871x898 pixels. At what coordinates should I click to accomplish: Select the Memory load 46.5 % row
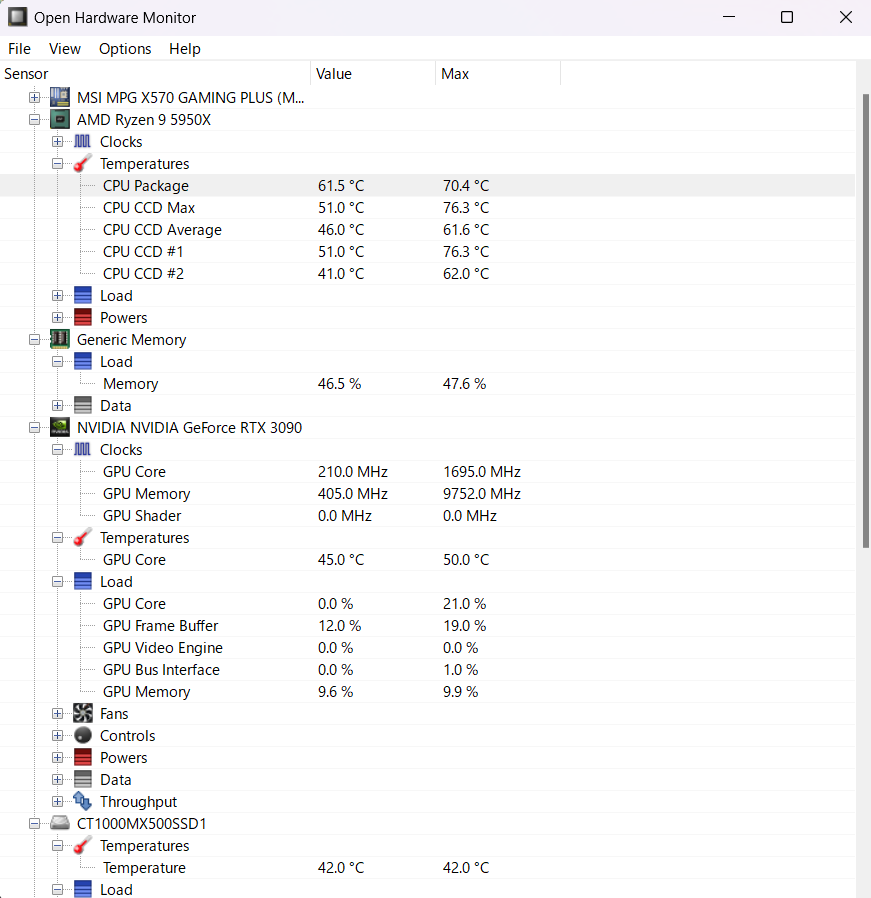[x=427, y=384]
